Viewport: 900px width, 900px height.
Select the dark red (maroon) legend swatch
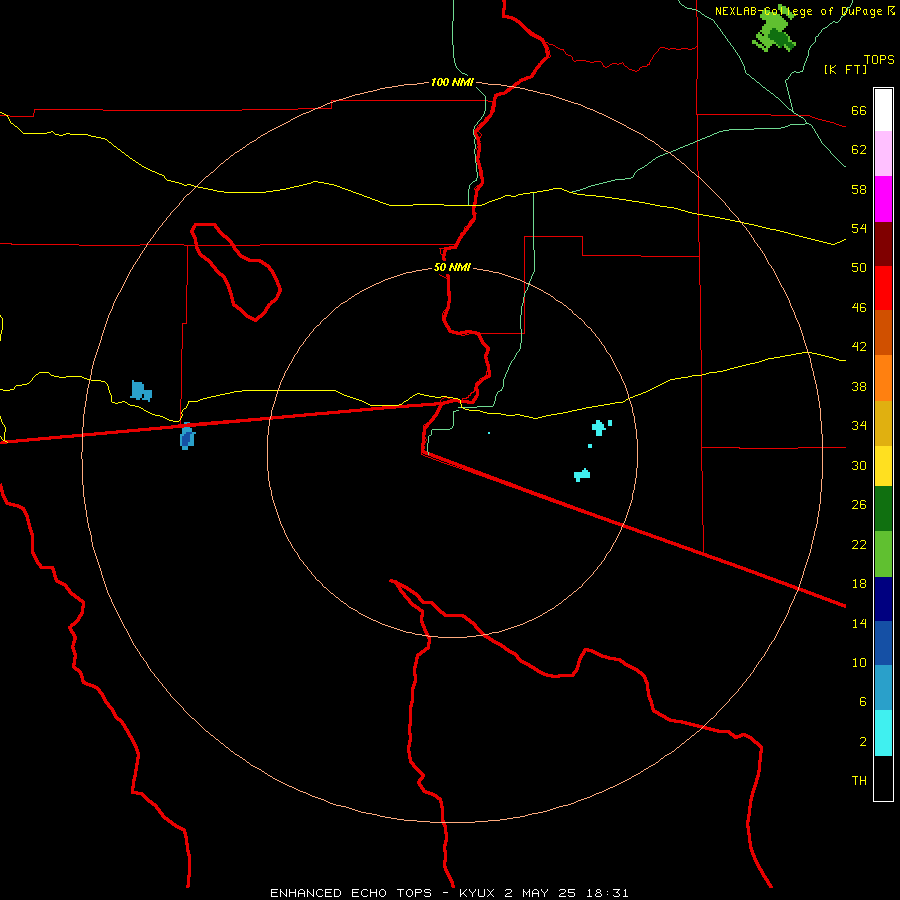(883, 244)
